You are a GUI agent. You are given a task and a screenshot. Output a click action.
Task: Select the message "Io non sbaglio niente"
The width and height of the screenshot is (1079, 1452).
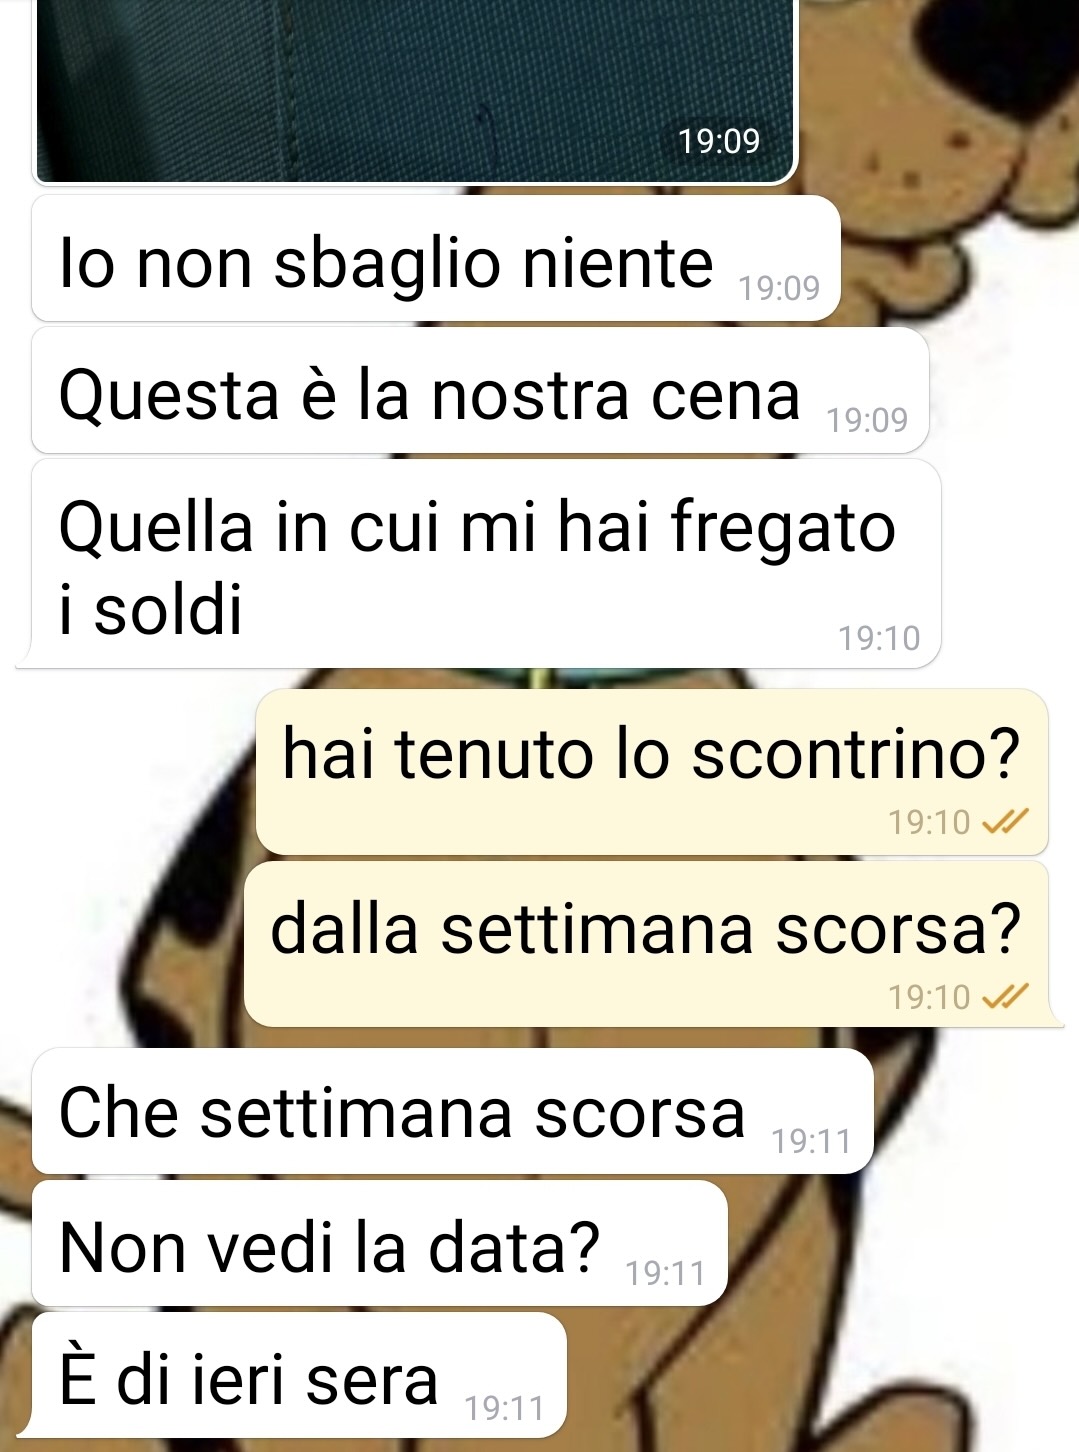[436, 258]
